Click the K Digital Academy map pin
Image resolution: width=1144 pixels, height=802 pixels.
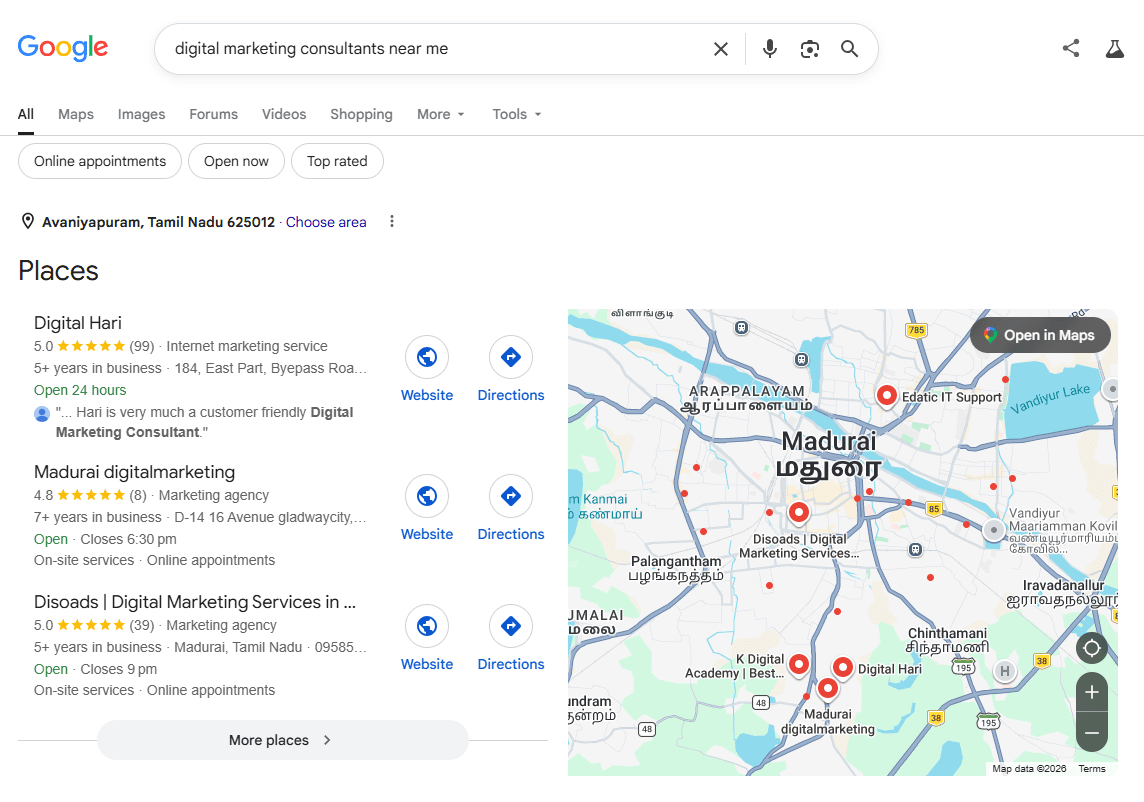(799, 665)
